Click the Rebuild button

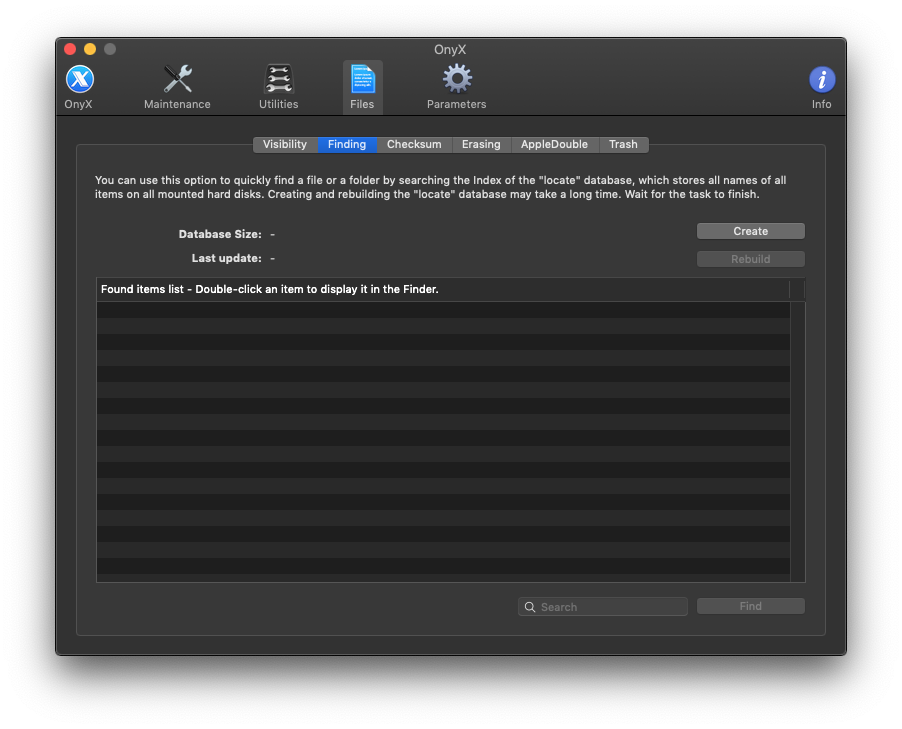tap(750, 259)
